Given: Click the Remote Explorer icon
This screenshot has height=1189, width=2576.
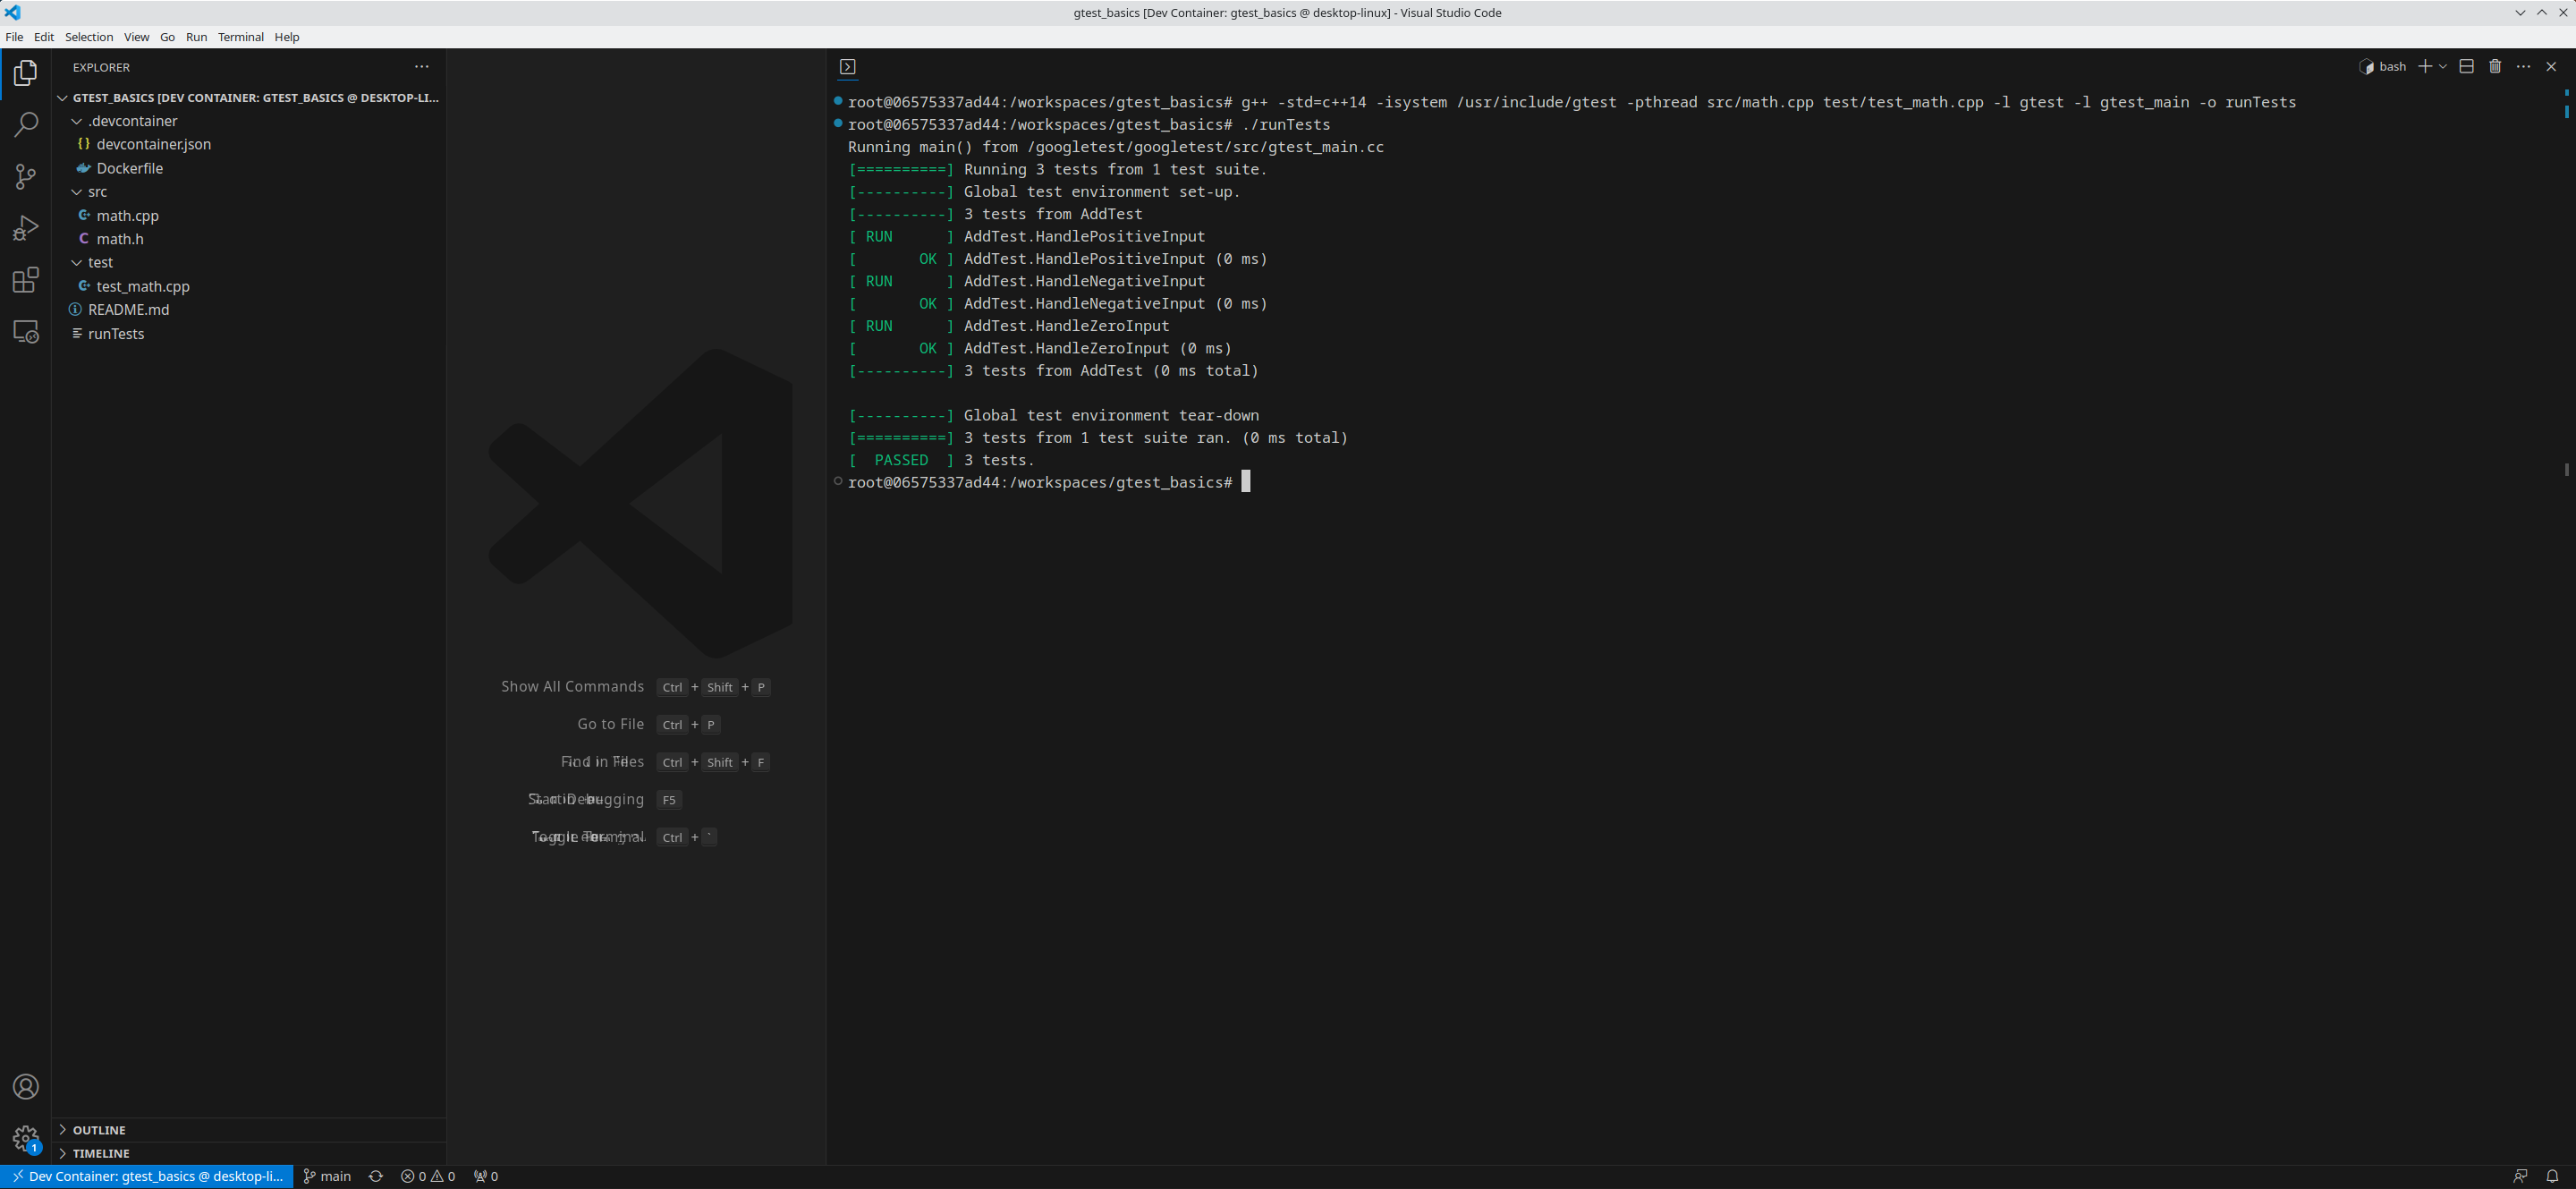Looking at the screenshot, I should click(x=25, y=332).
